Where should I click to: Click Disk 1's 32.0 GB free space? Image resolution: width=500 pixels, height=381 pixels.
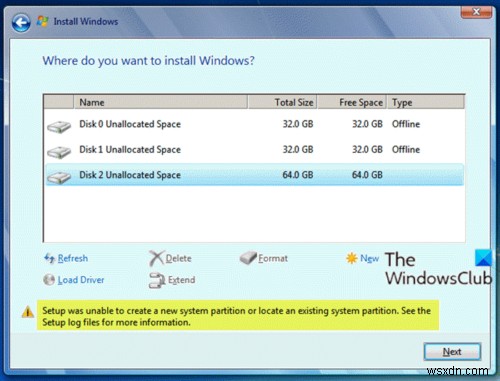tap(367, 149)
